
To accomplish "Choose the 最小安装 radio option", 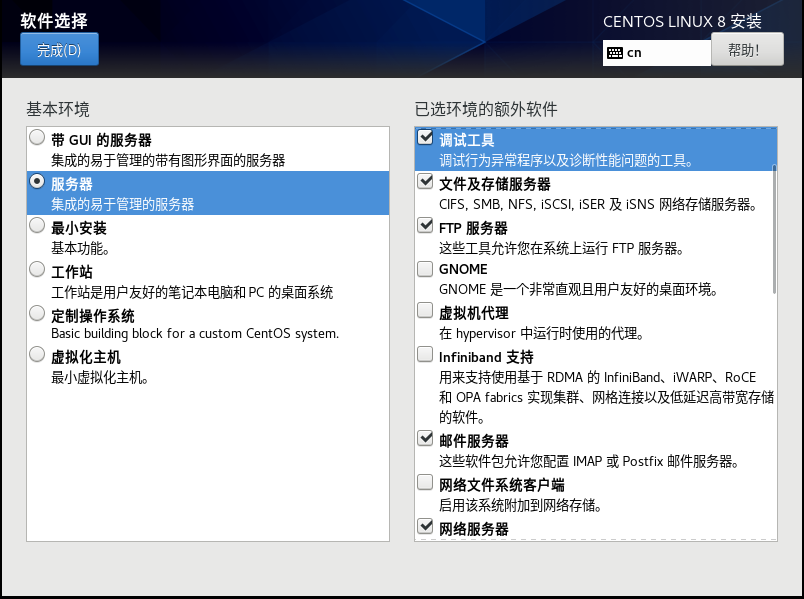I will coord(37,226).
